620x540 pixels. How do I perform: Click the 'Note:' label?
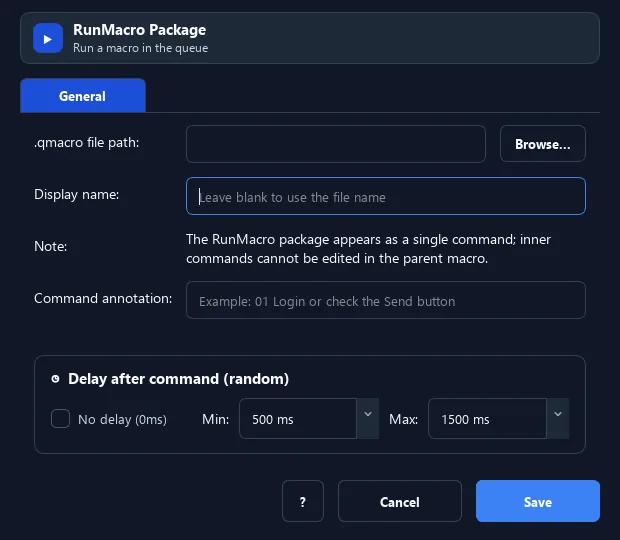click(51, 246)
